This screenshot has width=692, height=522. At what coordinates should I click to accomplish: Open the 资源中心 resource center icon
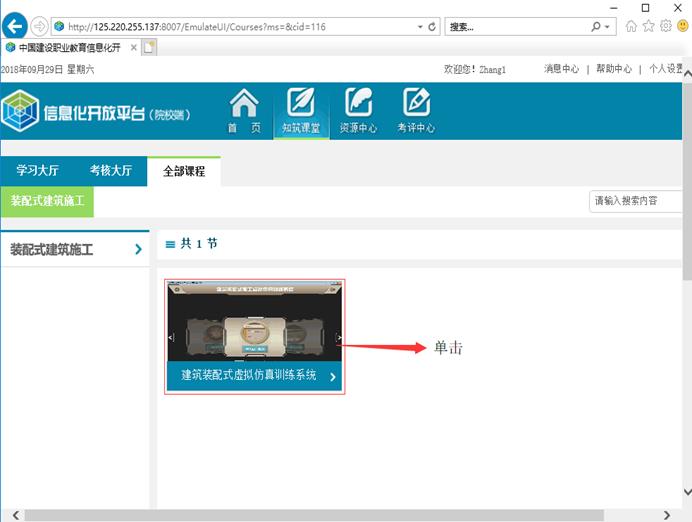pos(358,110)
